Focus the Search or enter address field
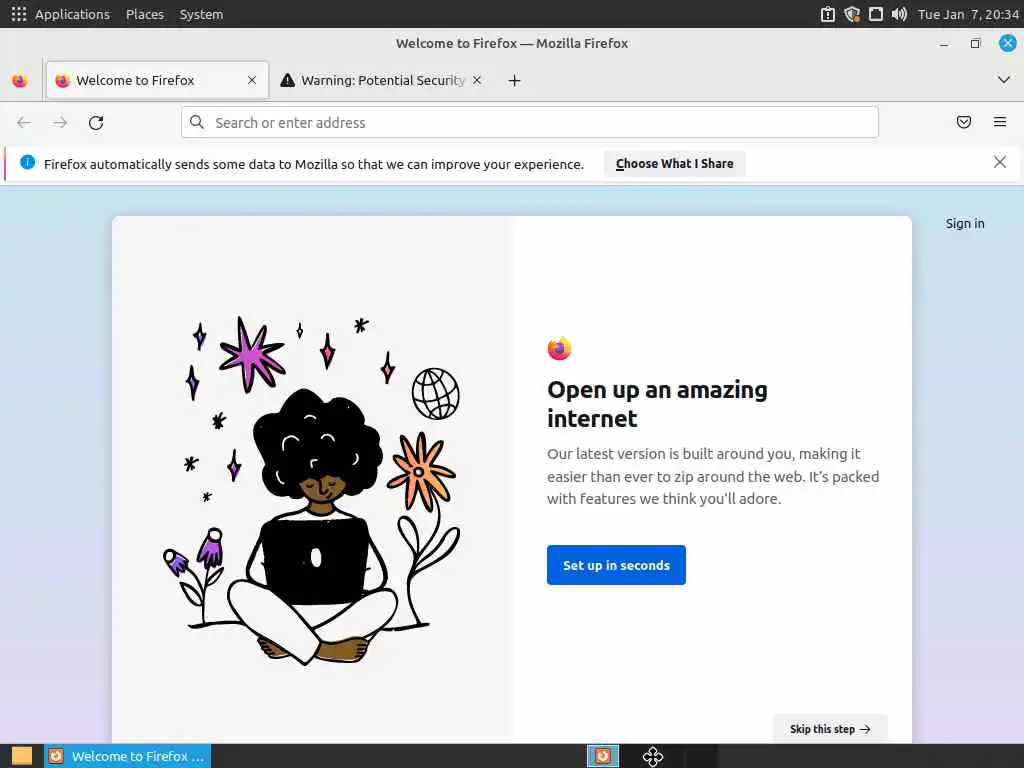1024x768 pixels. click(530, 122)
